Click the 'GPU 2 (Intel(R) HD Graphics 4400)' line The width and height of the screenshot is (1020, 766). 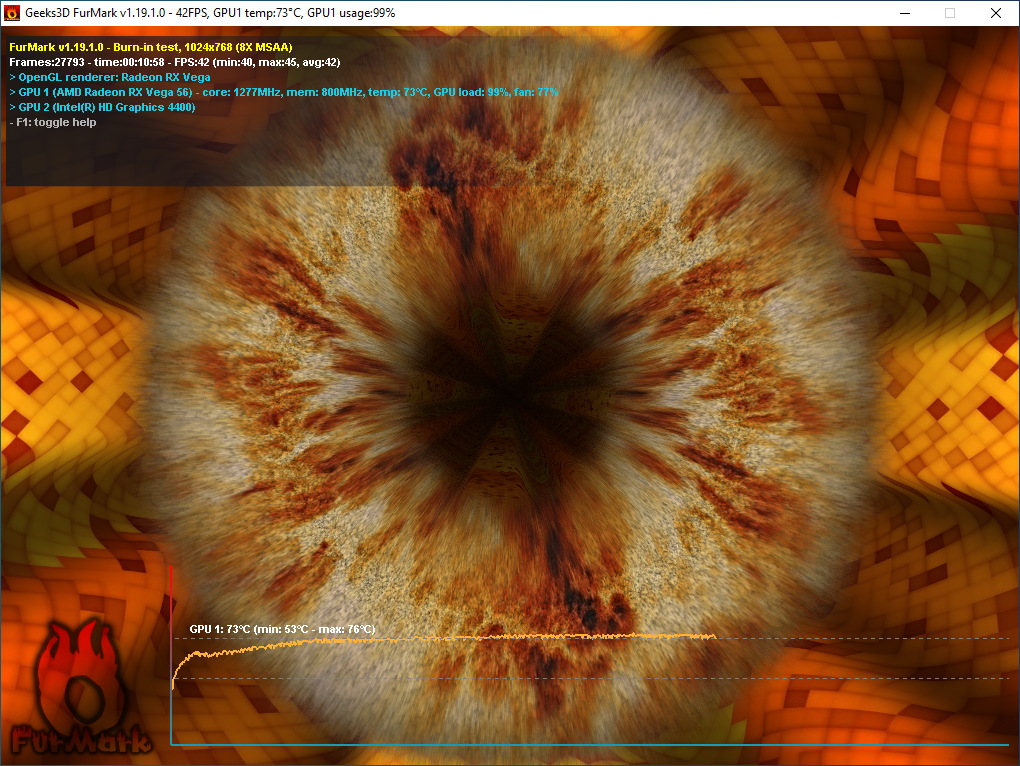(102, 107)
